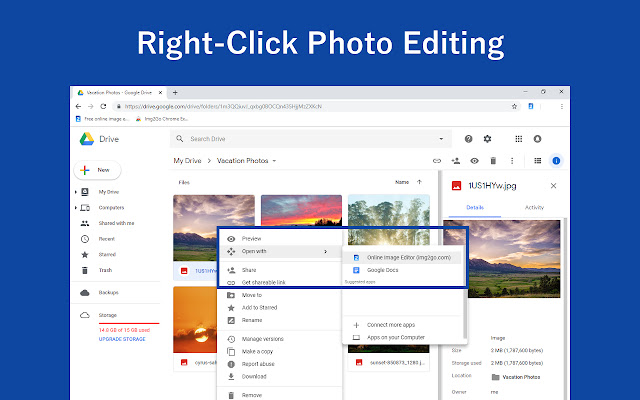Click get shareable link toolbar icon
Image resolution: width=640 pixels, height=400 pixels.
pos(437,161)
